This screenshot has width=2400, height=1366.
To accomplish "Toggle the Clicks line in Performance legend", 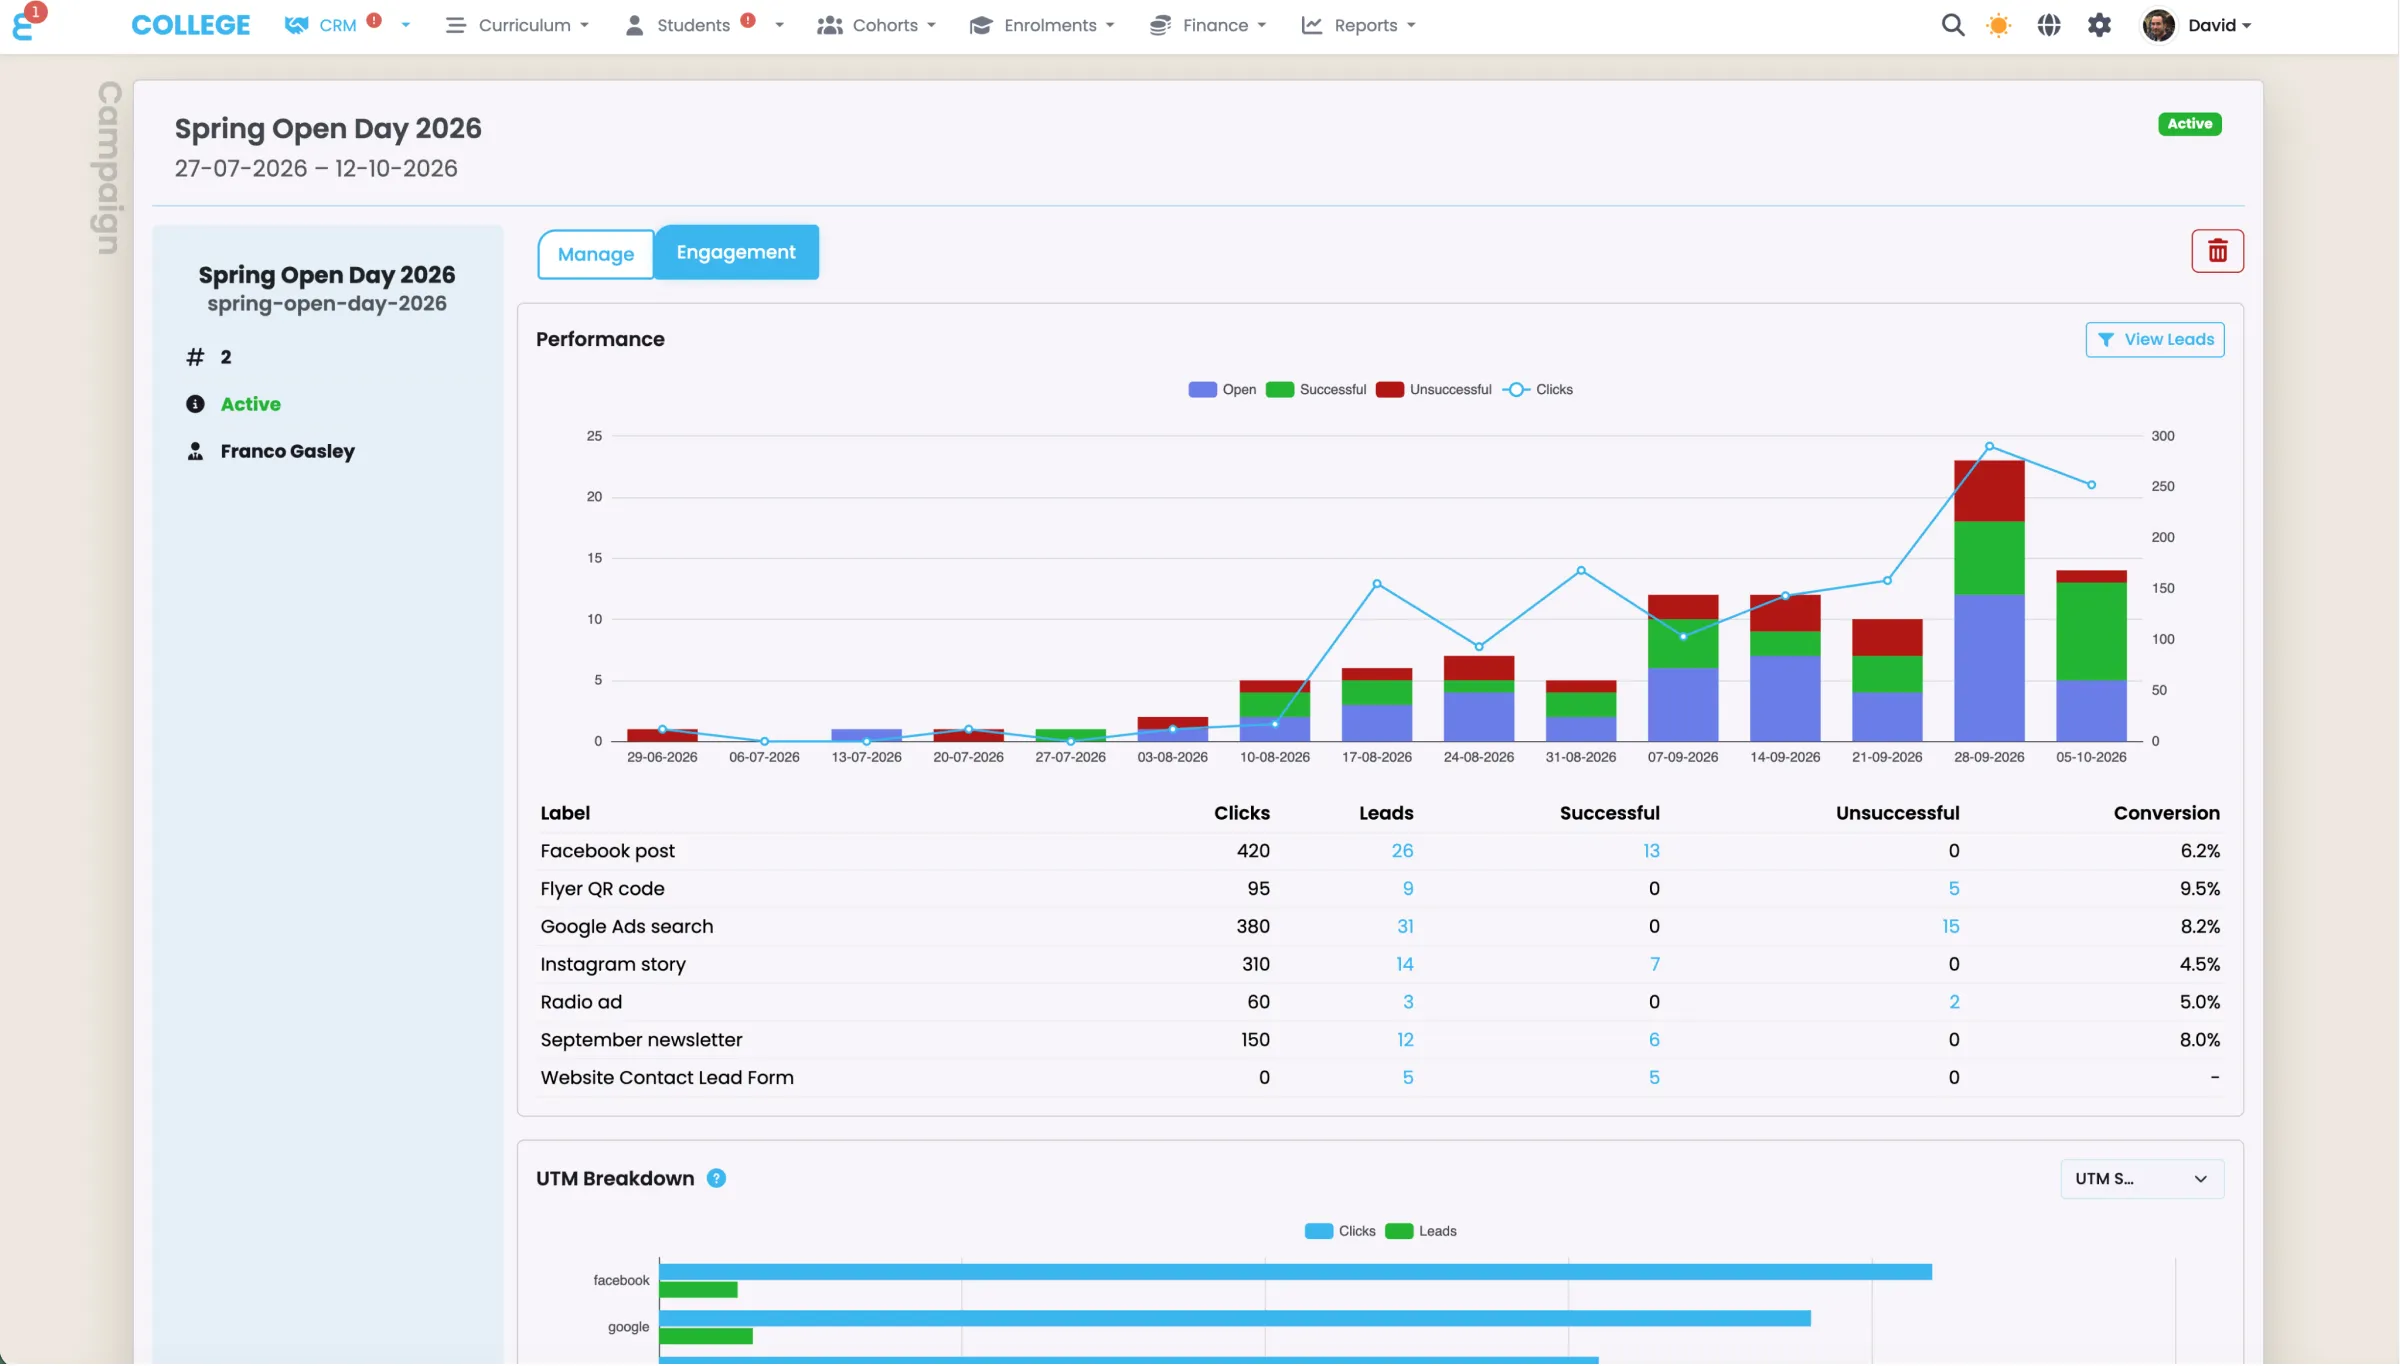I will [1538, 390].
